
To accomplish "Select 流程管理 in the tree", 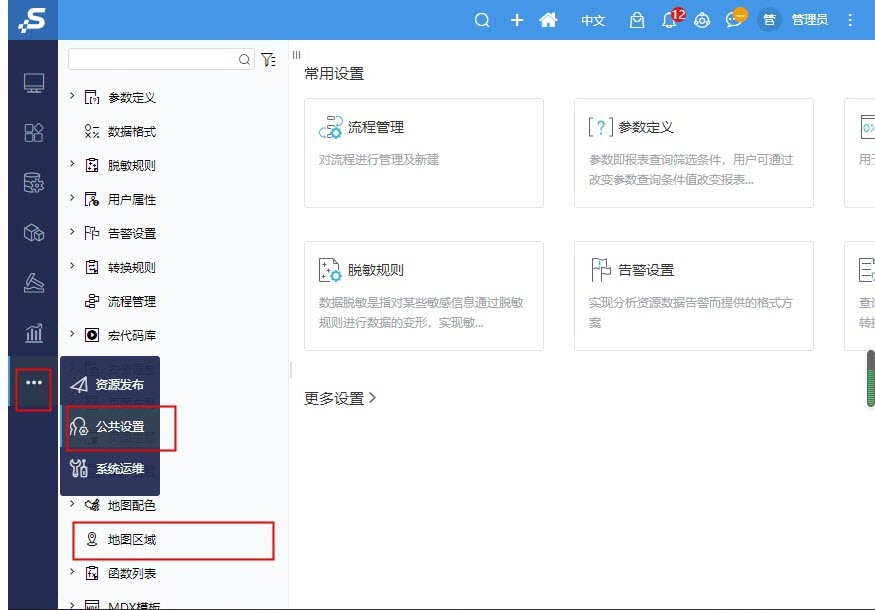I will 132,302.
